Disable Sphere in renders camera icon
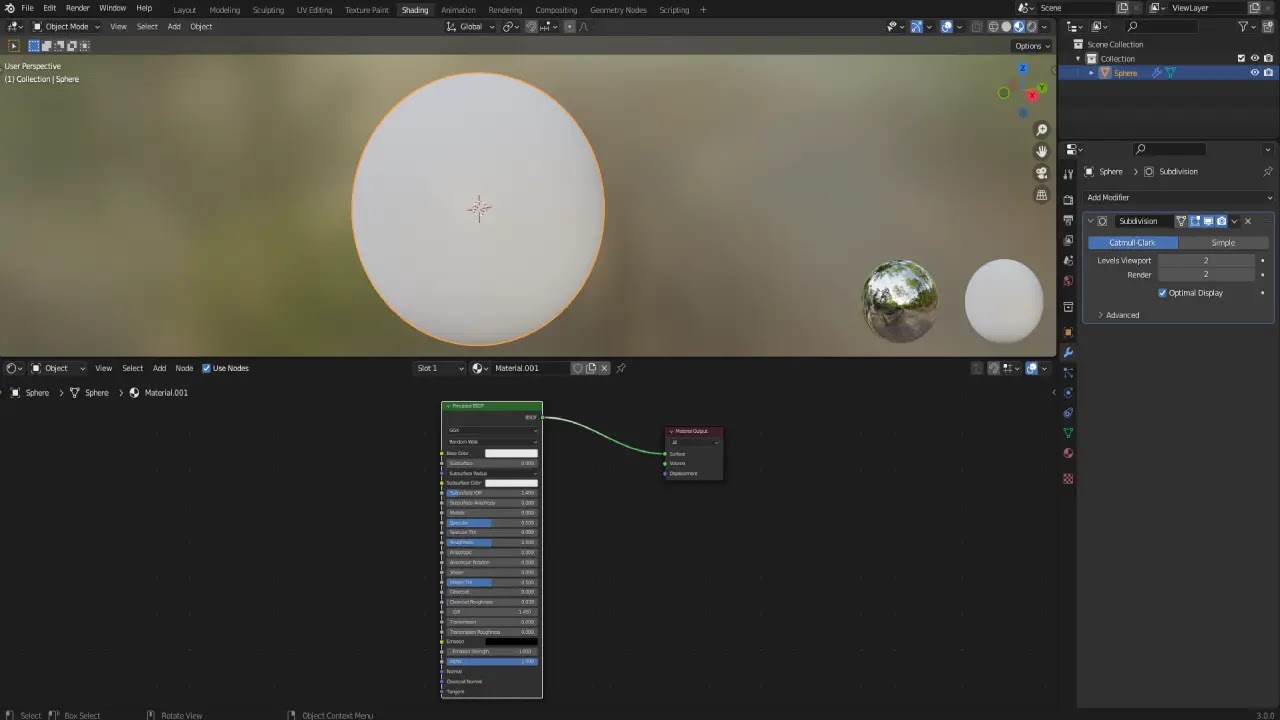Viewport: 1280px width, 720px height. pyautogui.click(x=1268, y=73)
